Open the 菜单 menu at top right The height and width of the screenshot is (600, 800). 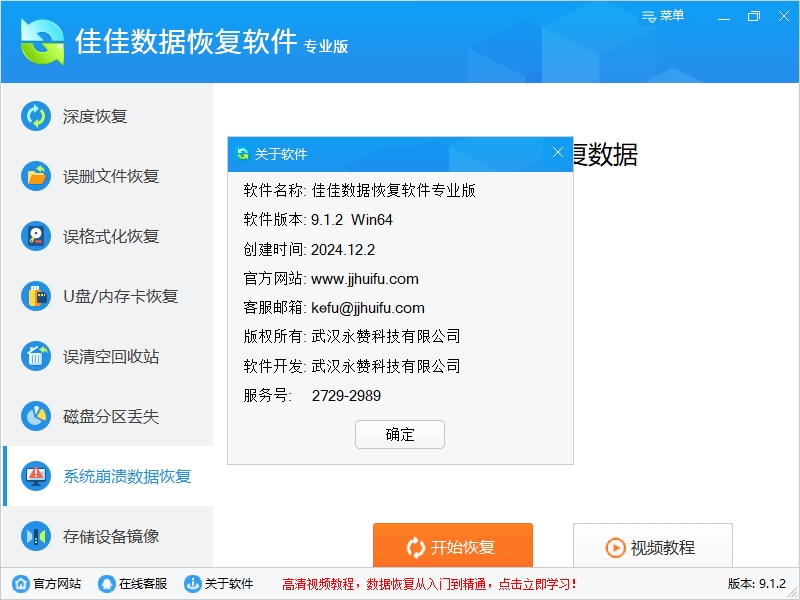pyautogui.click(x=663, y=16)
